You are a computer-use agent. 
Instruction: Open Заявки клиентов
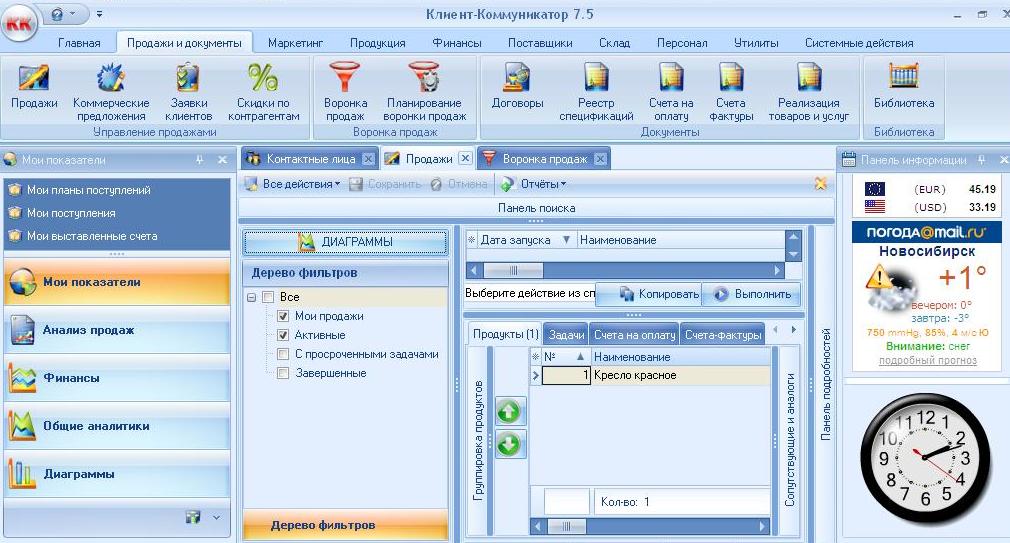(x=188, y=91)
